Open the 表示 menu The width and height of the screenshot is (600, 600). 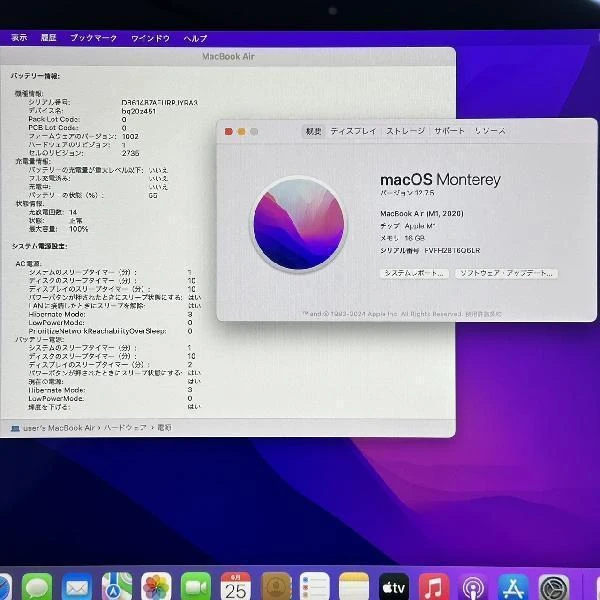coord(19,38)
